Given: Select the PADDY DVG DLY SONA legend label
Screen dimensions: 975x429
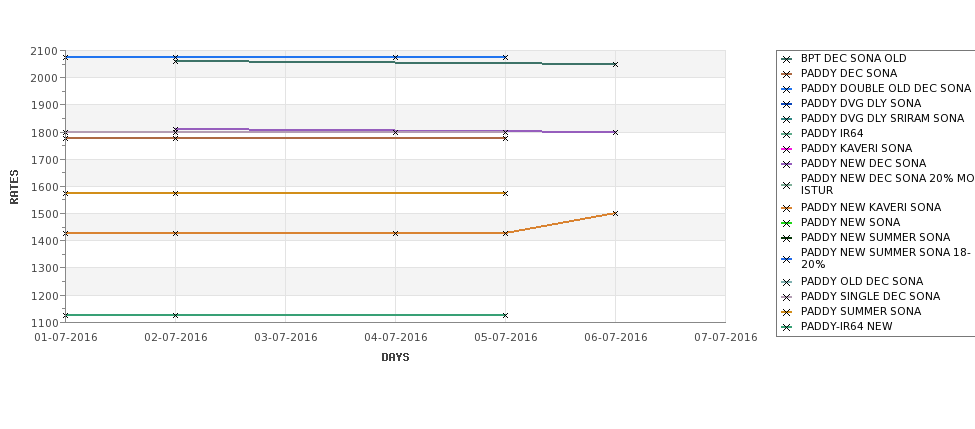Looking at the screenshot, I should point(861,103).
